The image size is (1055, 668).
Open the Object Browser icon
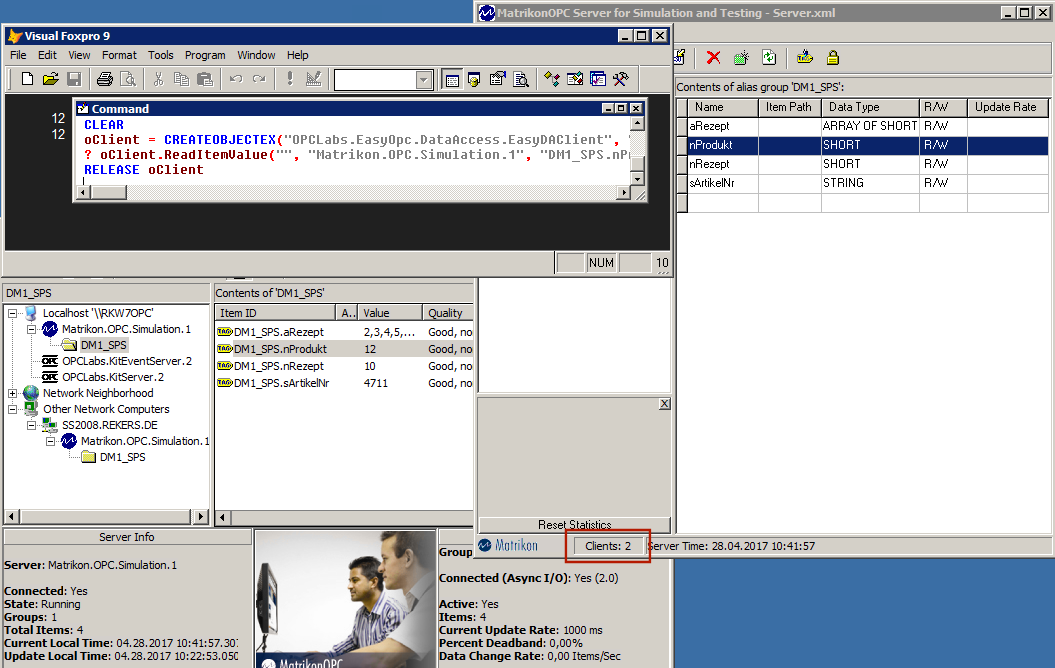pyautogui.click(x=575, y=80)
